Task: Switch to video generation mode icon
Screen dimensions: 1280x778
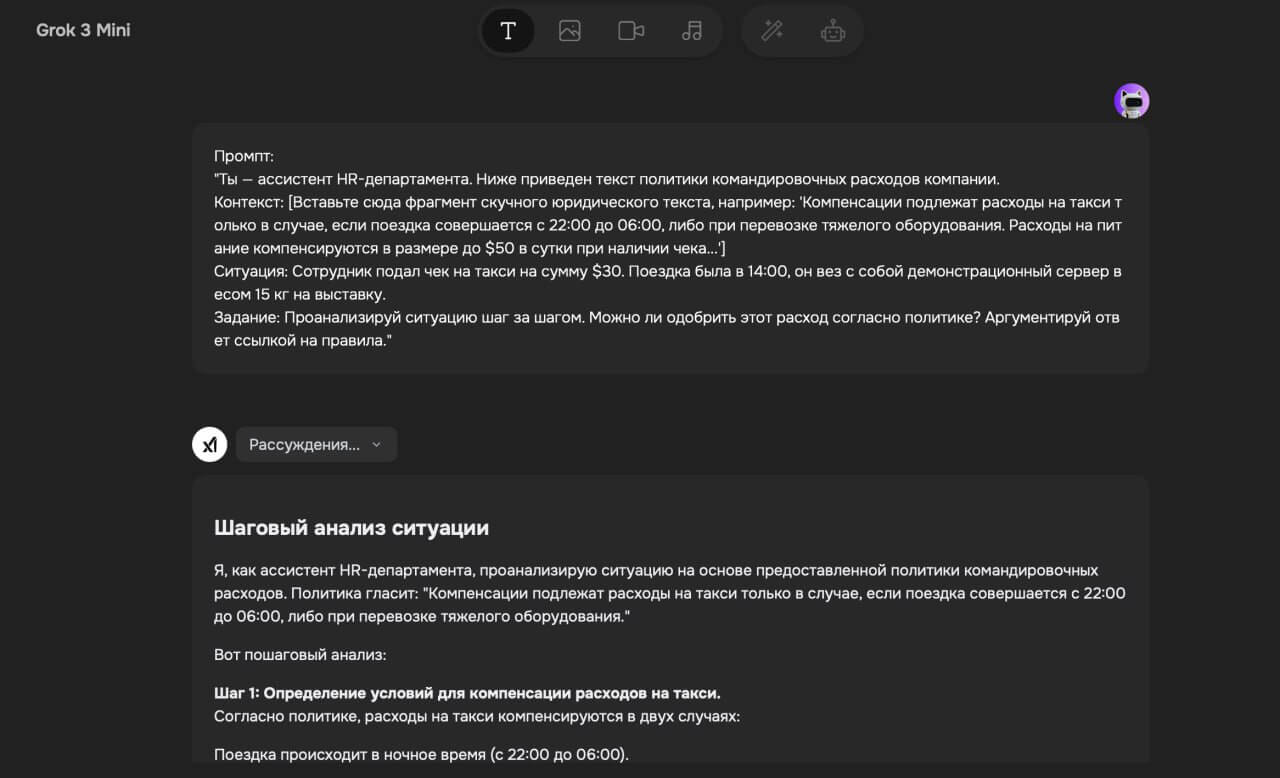Action: (631, 31)
